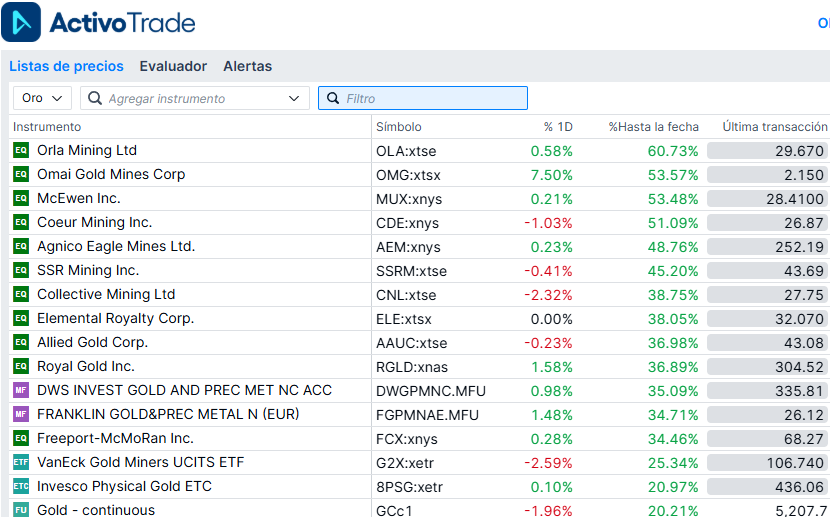
Task: Click the magnifier icon in the Filtro box
Action: point(332,98)
